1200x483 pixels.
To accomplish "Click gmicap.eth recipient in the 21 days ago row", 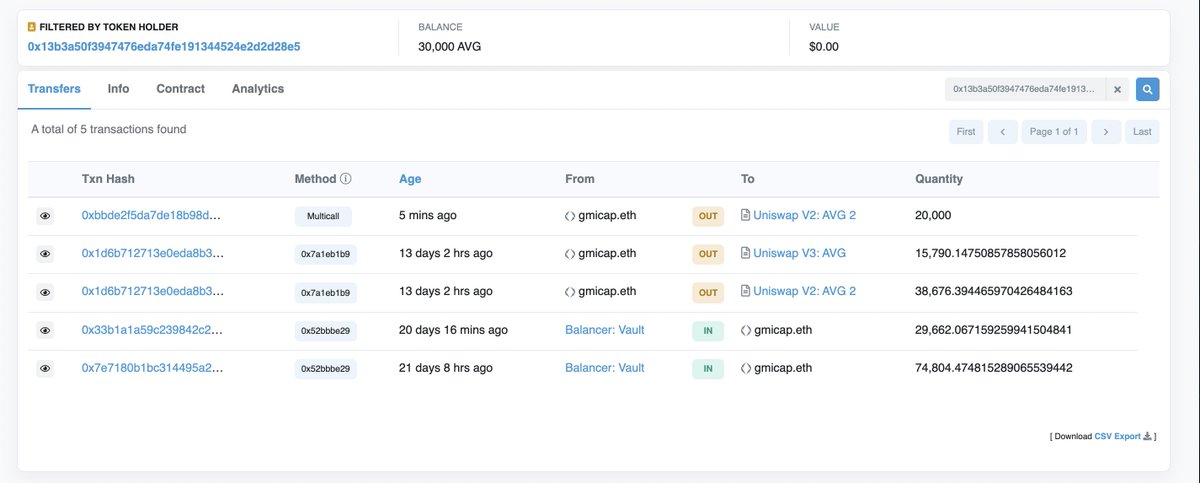I will [782, 368].
